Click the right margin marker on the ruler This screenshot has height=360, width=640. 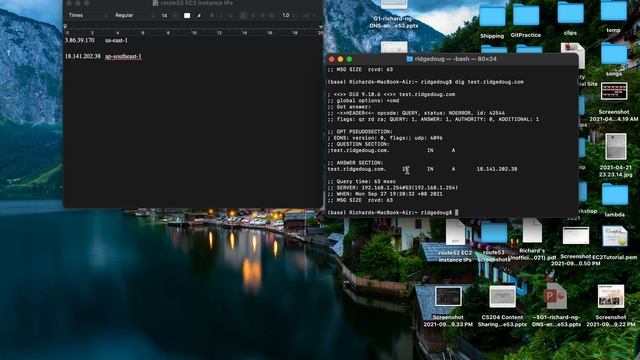pos(320,27)
